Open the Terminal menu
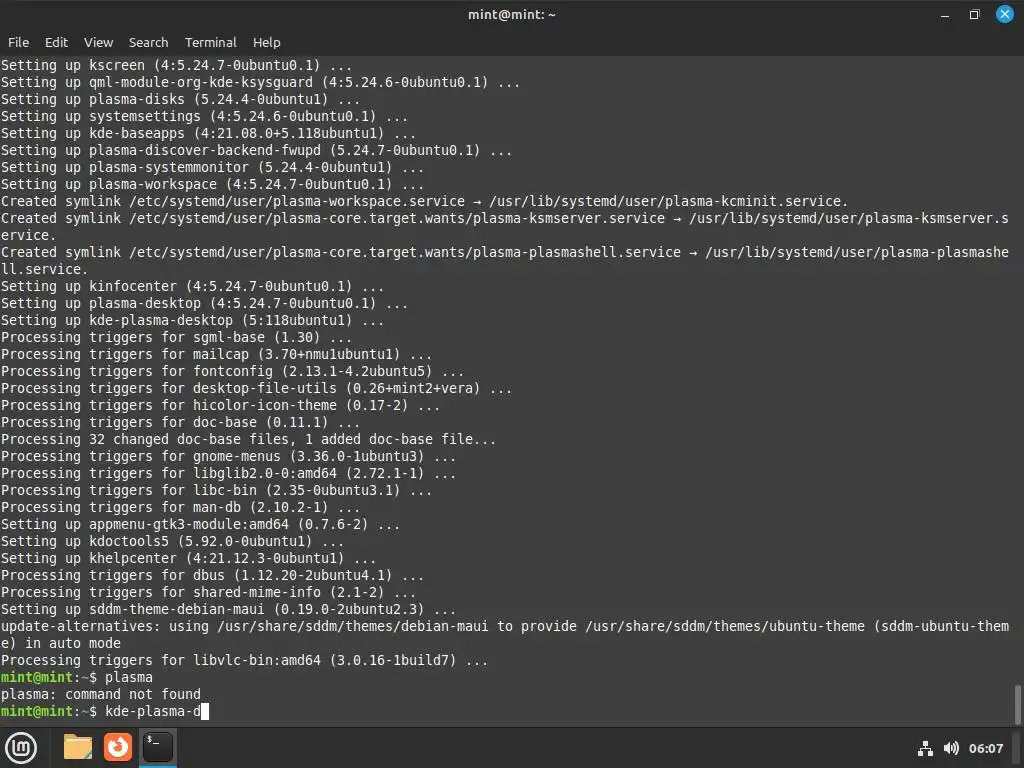1024x768 pixels. point(210,42)
